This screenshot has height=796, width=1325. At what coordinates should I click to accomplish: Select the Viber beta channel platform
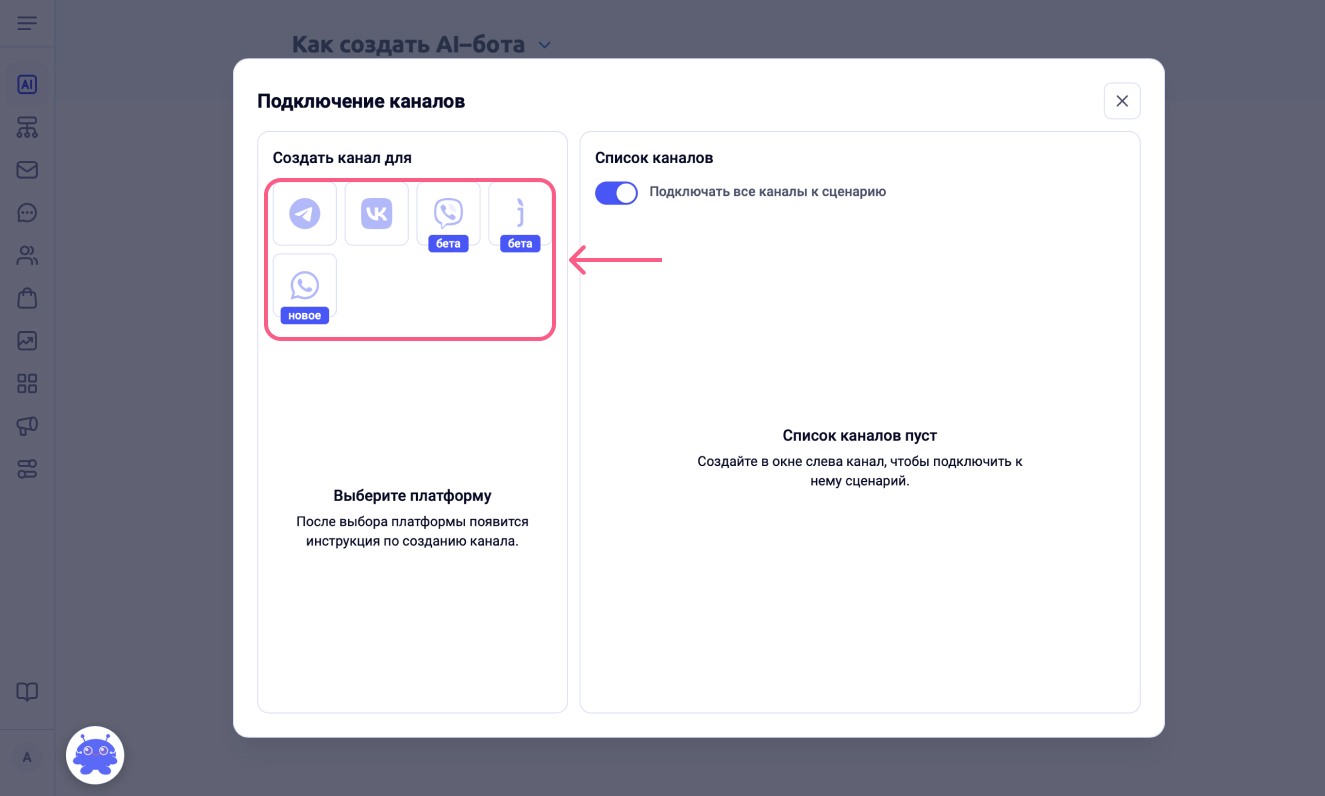point(449,213)
